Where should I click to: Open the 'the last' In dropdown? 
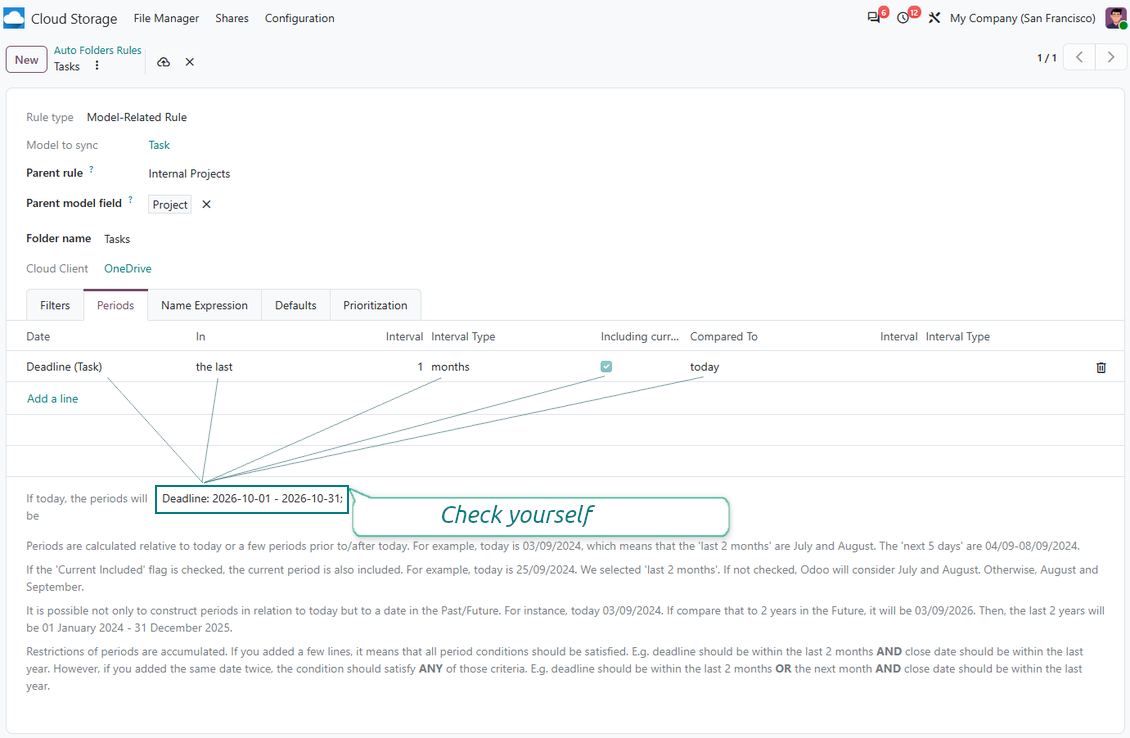[214, 367]
